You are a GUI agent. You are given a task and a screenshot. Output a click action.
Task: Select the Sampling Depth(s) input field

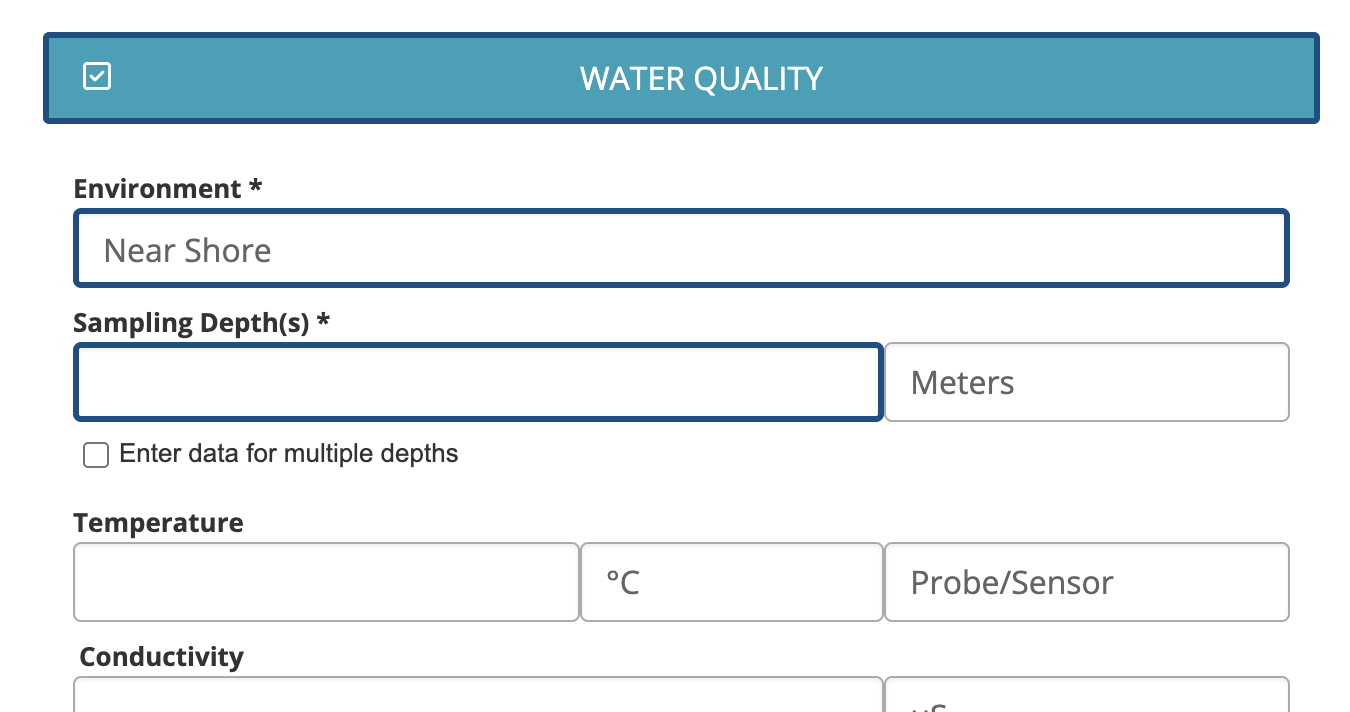tap(477, 382)
